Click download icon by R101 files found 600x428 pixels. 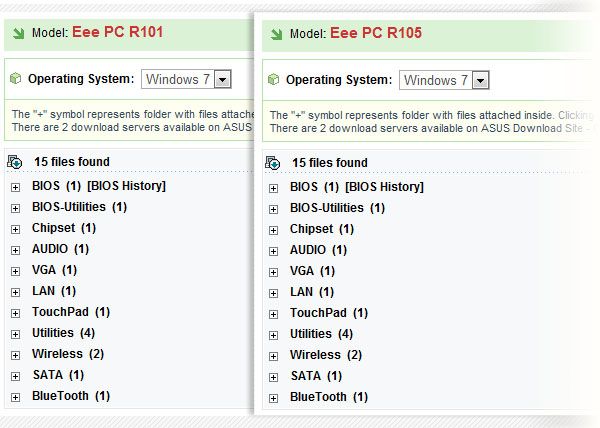(15, 162)
